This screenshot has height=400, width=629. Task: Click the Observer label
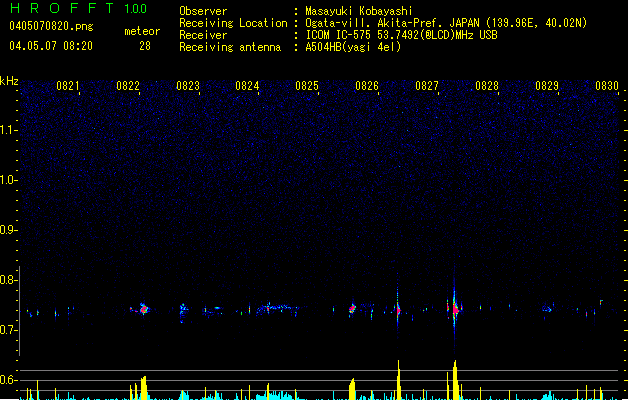[x=203, y=11]
